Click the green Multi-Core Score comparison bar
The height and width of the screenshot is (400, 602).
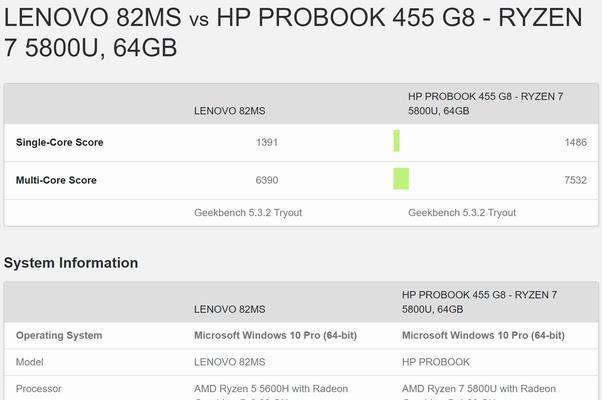(401, 179)
